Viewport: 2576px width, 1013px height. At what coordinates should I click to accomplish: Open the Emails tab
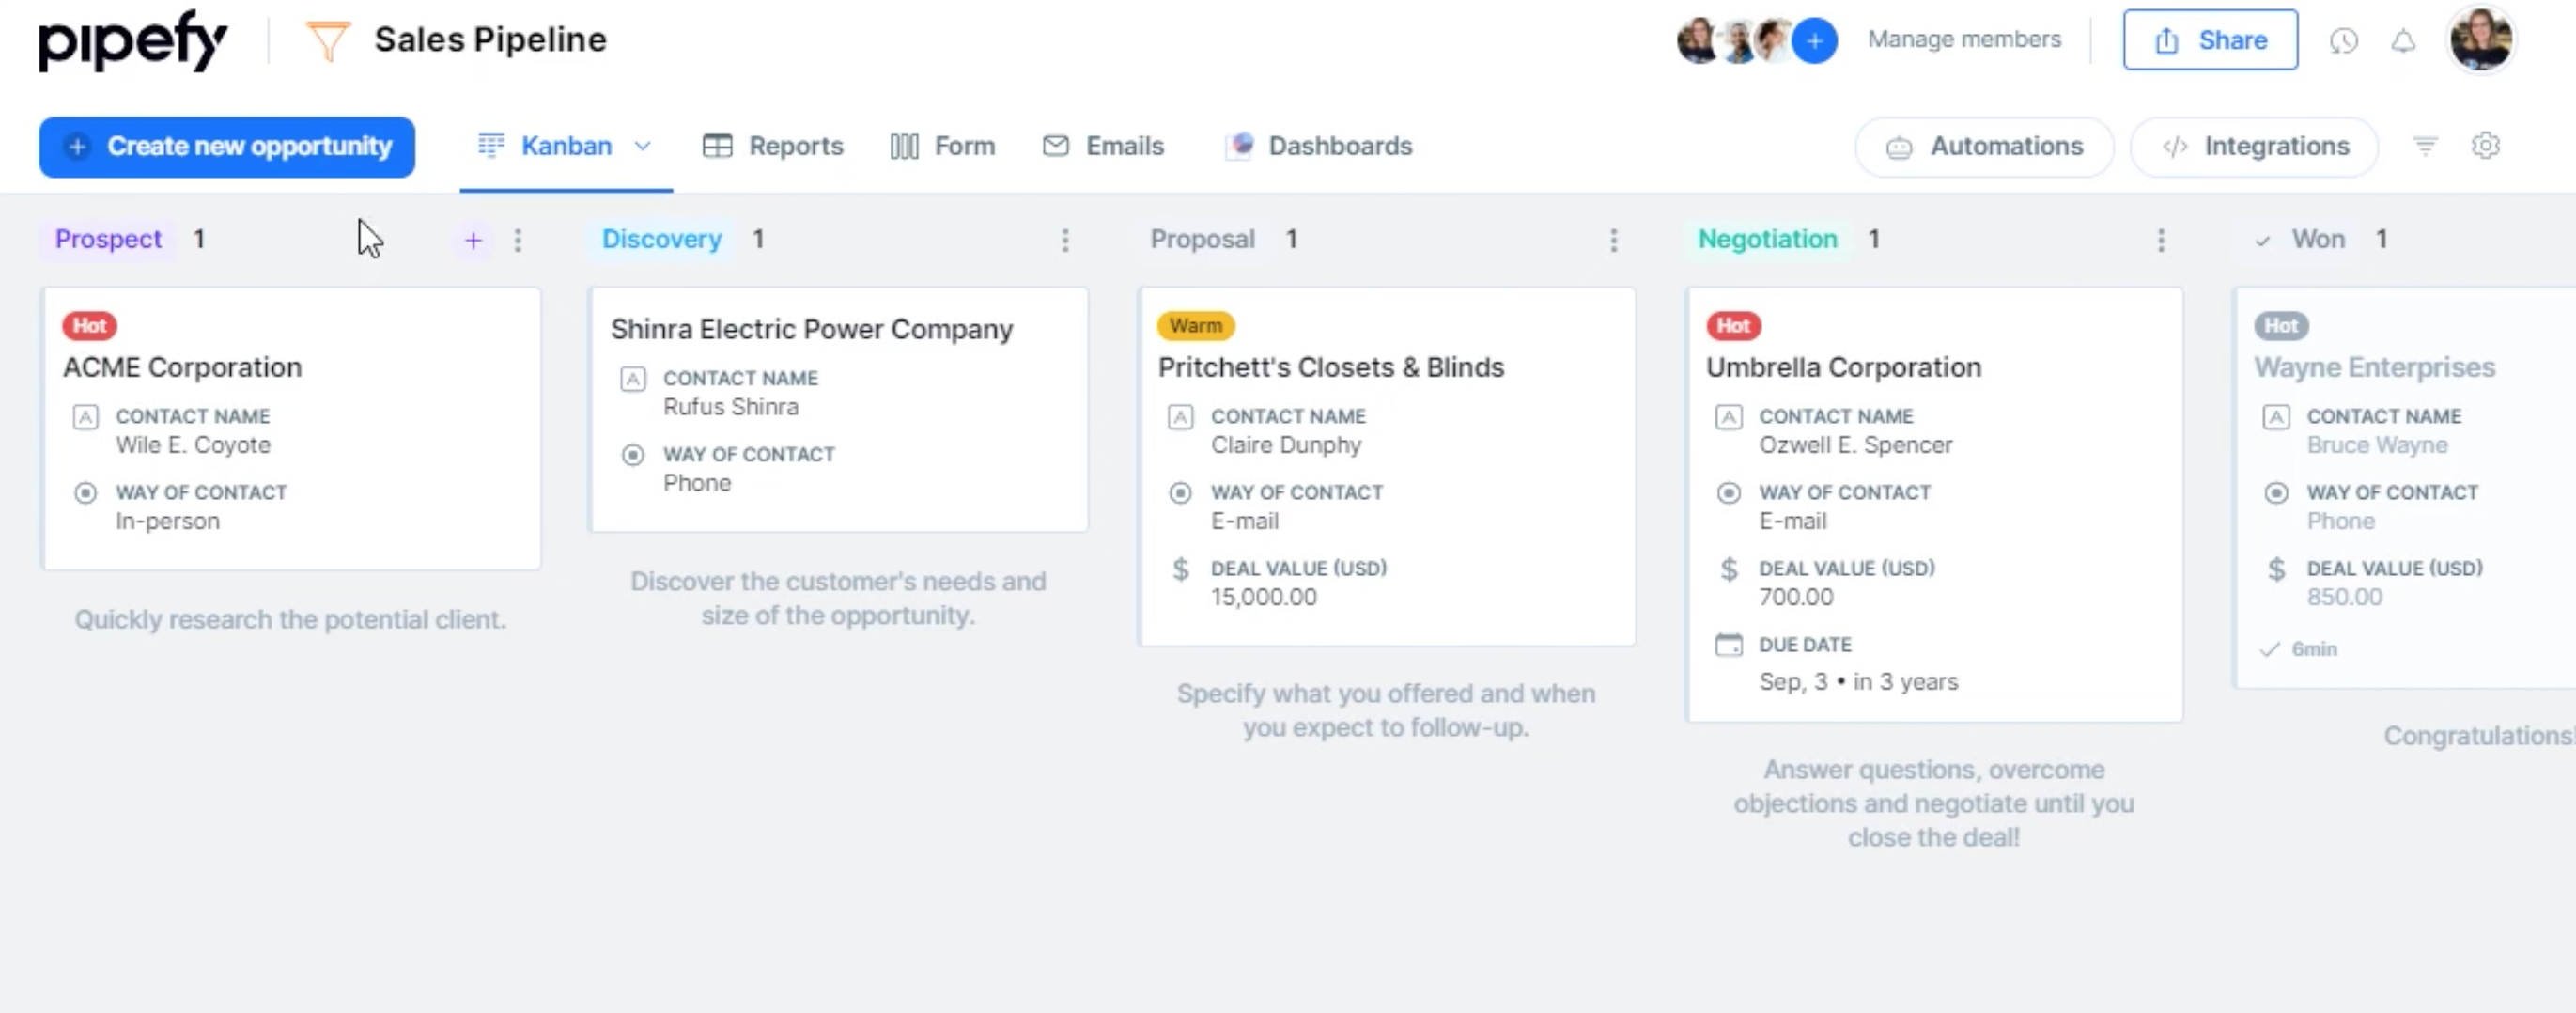tap(1103, 146)
